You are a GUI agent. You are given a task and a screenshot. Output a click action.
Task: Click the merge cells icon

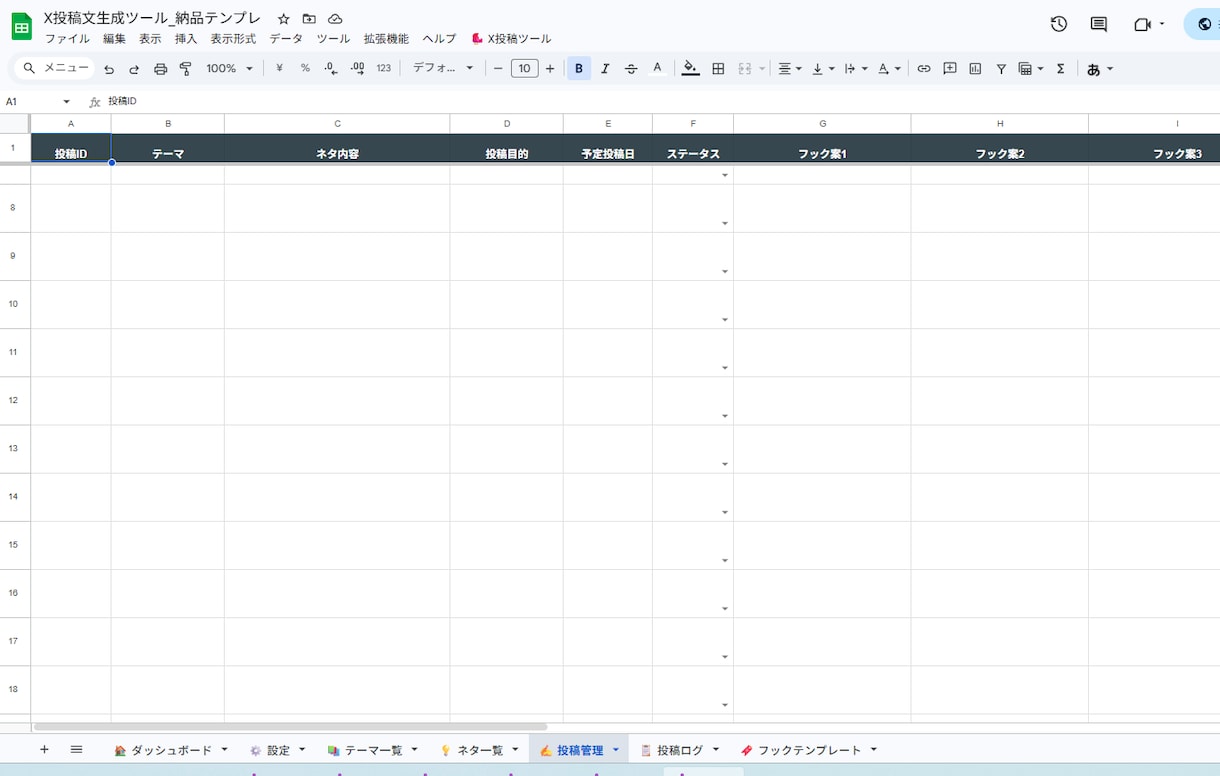click(744, 69)
